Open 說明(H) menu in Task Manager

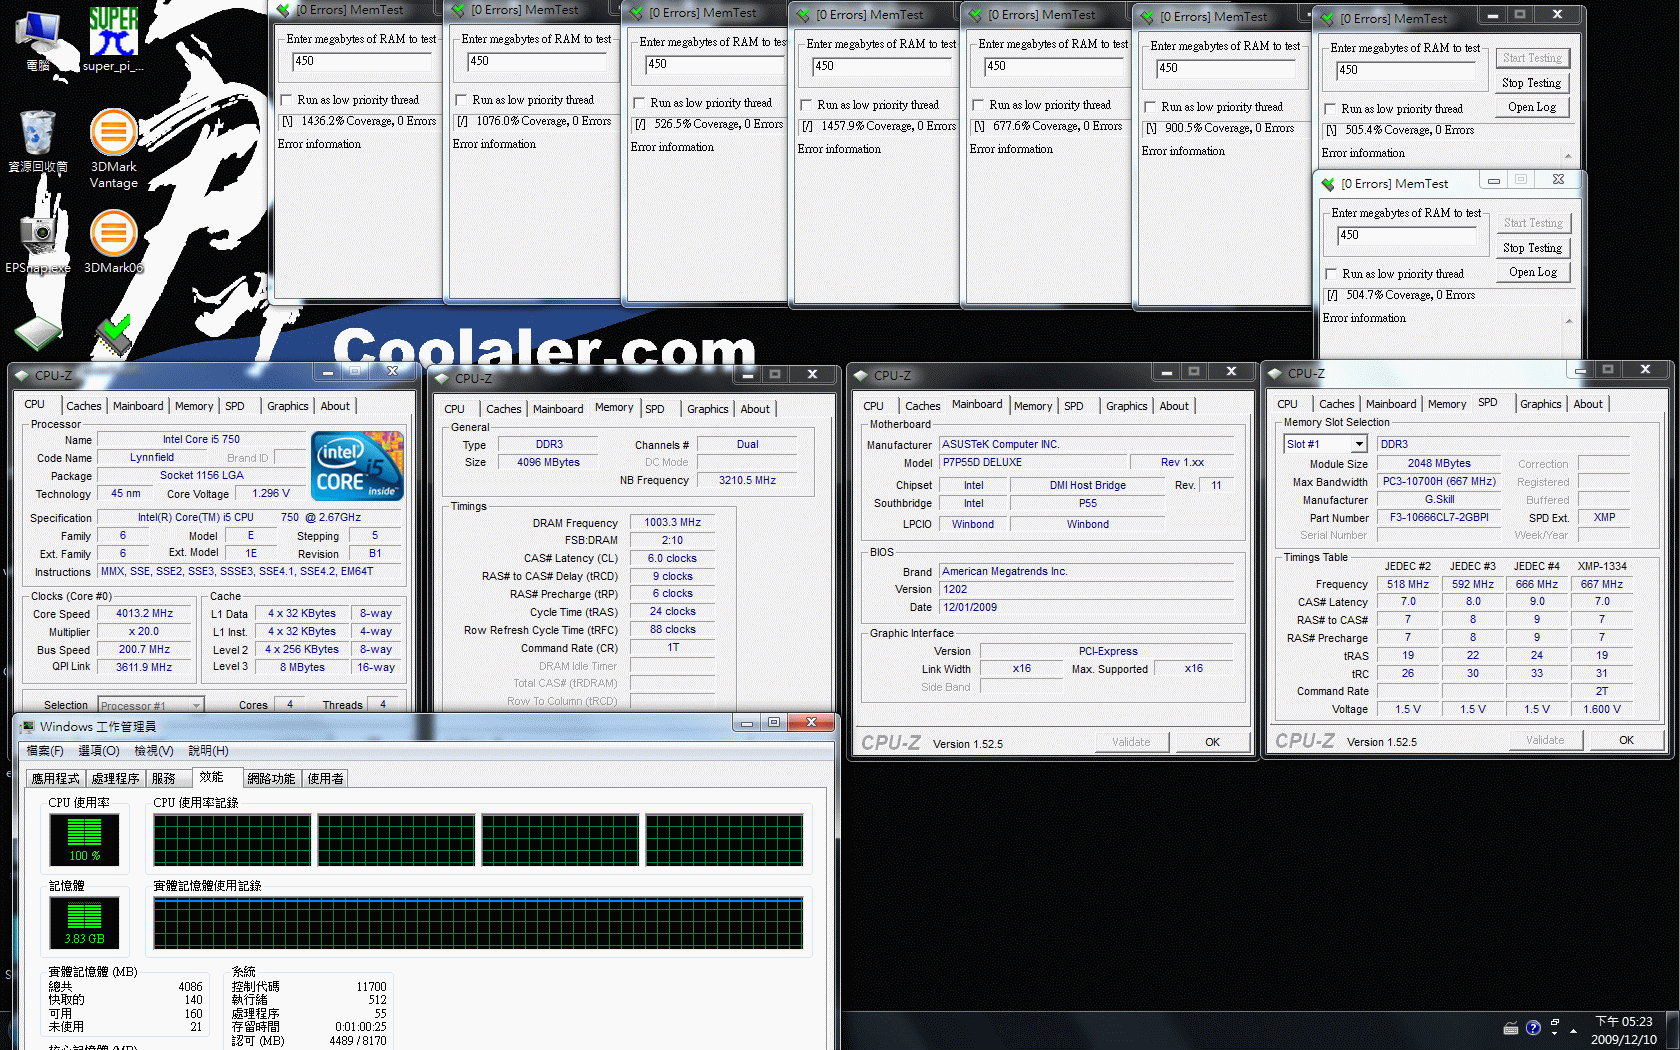(x=208, y=751)
